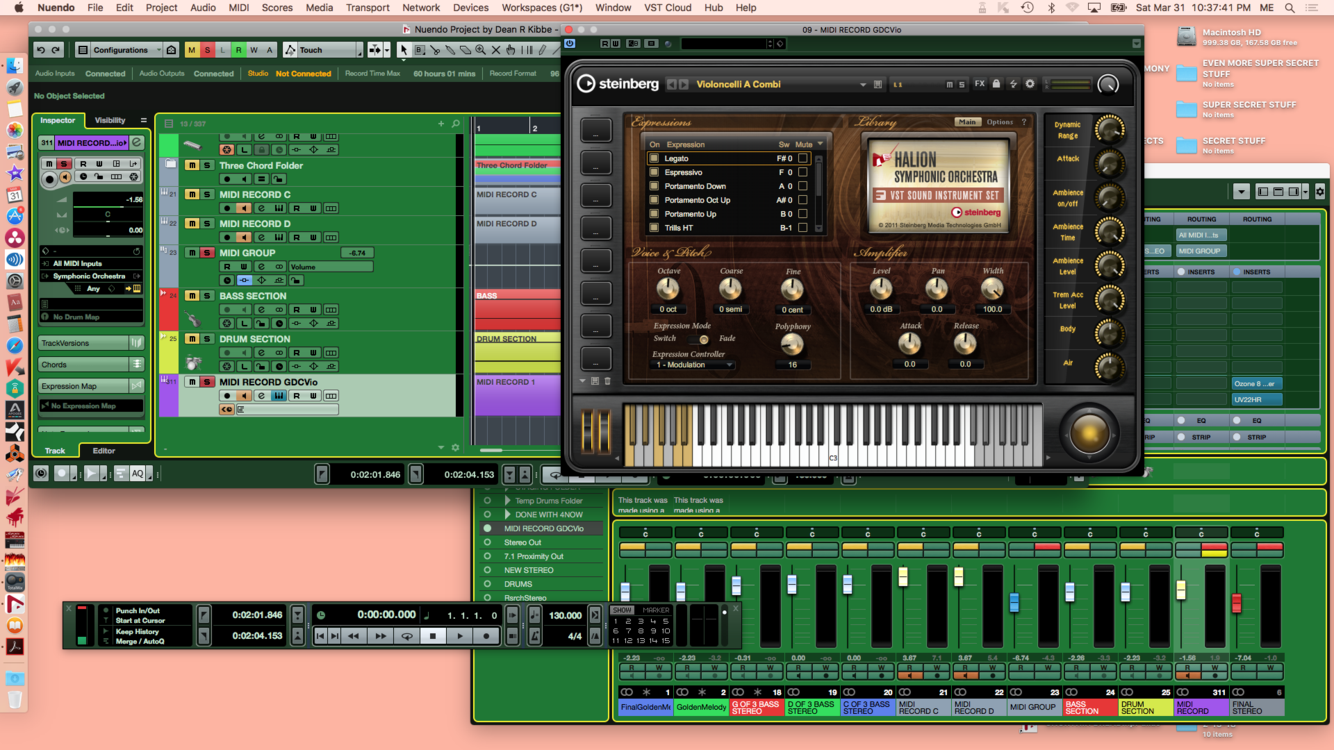The height and width of the screenshot is (750, 1334).
Task: Solo the MIDI RECORD D track
Action: tap(207, 224)
